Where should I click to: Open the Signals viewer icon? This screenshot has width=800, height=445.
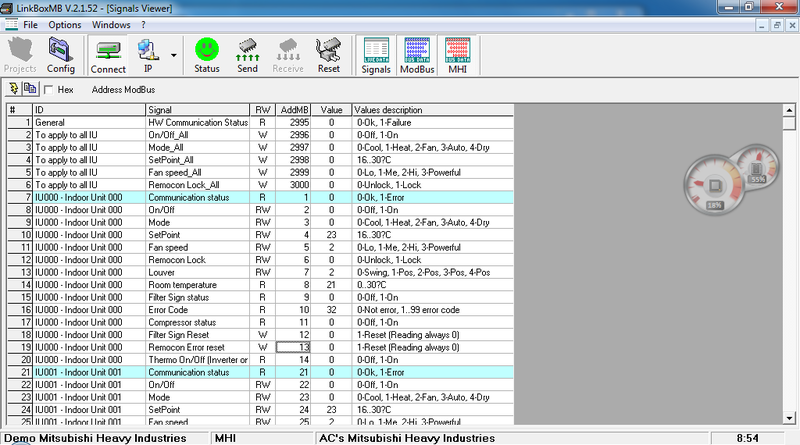click(x=376, y=54)
